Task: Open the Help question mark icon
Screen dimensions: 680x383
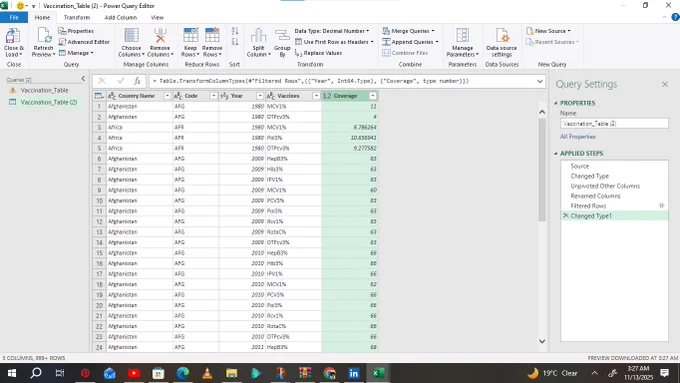Action: pos(675,17)
